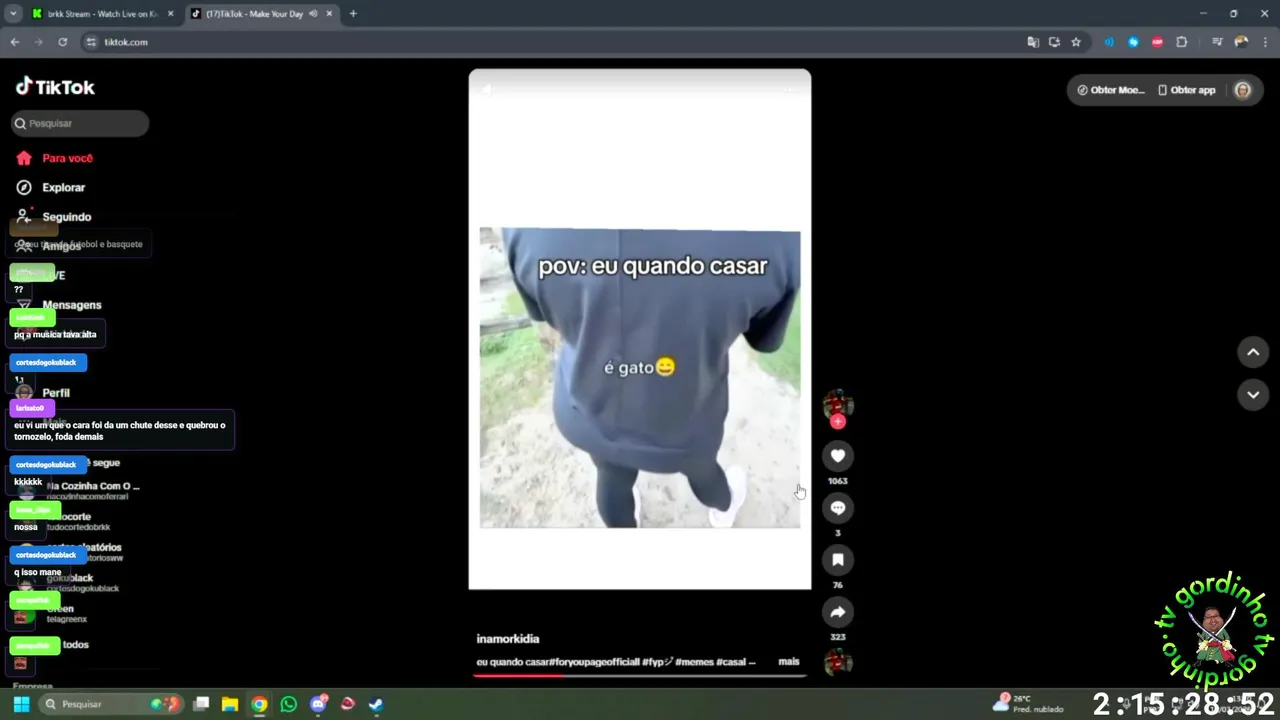Click the Para você home icon

[x=24, y=158]
